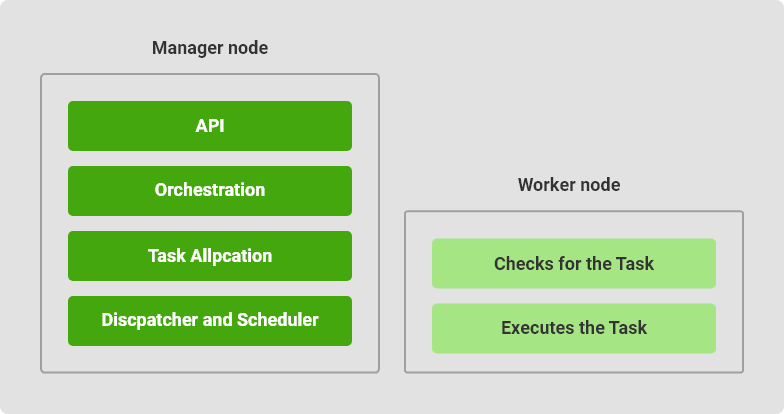The width and height of the screenshot is (784, 414).
Task: Click the word Manager in the heading
Action: 188,48
